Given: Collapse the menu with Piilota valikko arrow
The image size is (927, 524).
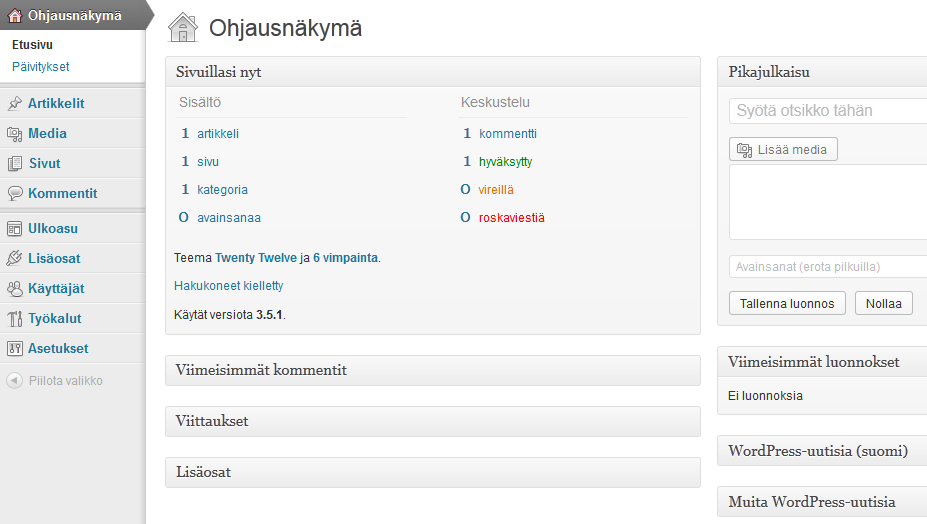Looking at the screenshot, I should (15, 380).
